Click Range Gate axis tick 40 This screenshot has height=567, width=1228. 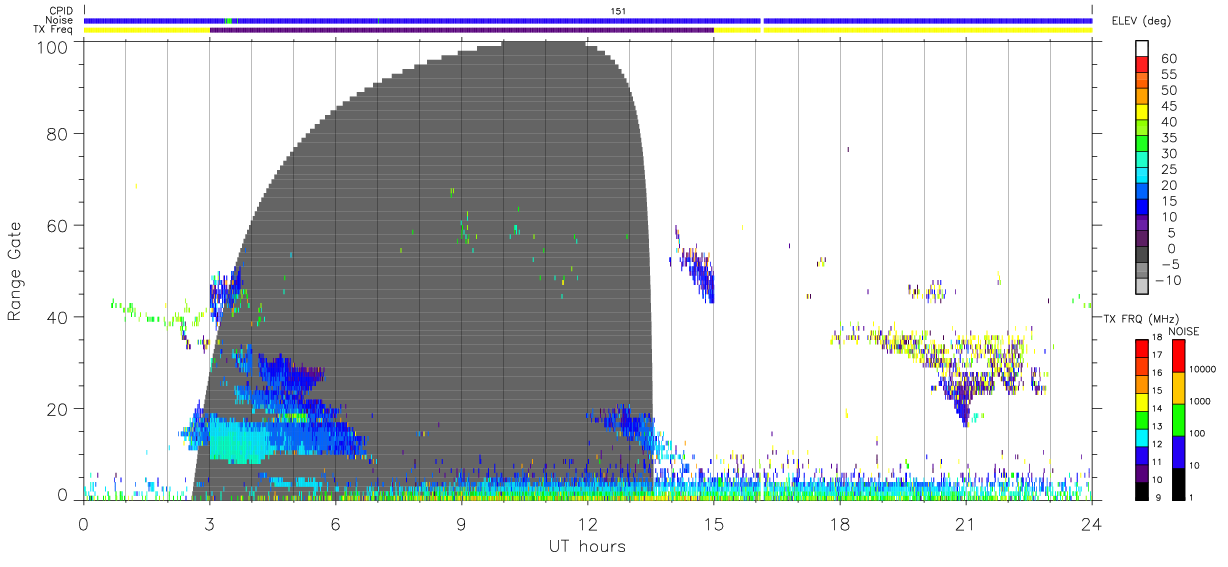(x=59, y=317)
